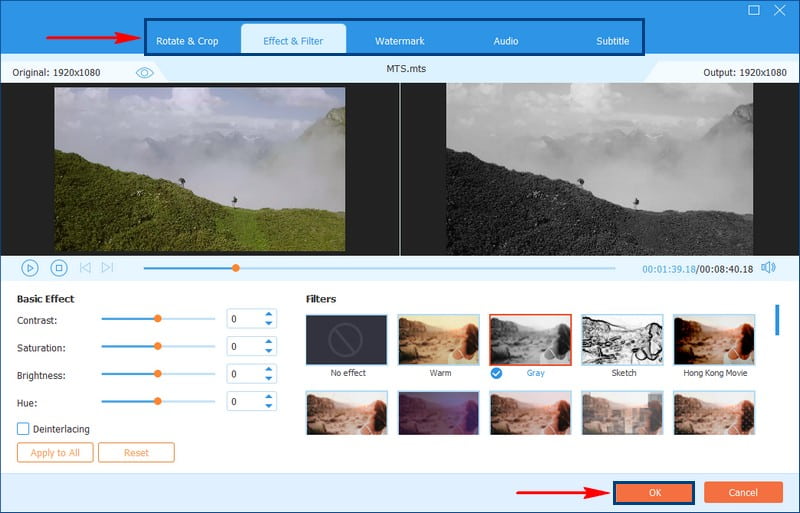
Task: Reset the basic effect settings
Action: pyautogui.click(x=136, y=453)
